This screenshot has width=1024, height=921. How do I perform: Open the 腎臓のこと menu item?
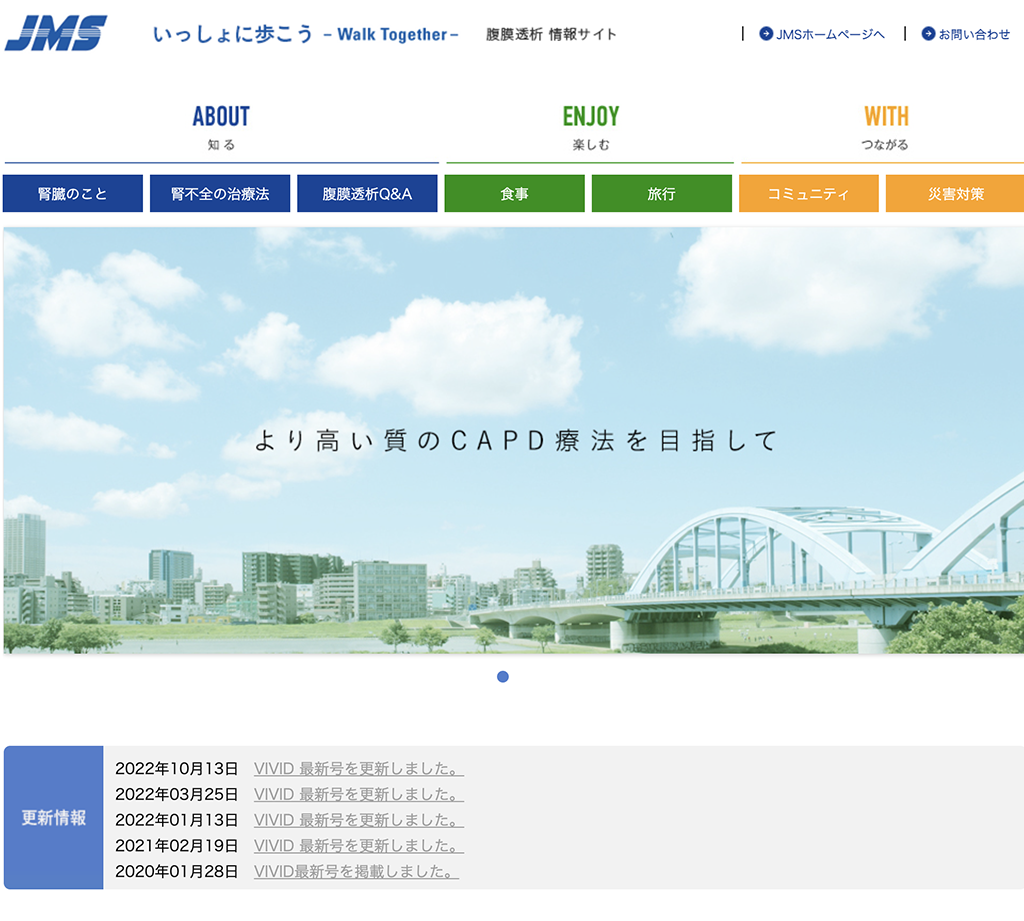(72, 194)
